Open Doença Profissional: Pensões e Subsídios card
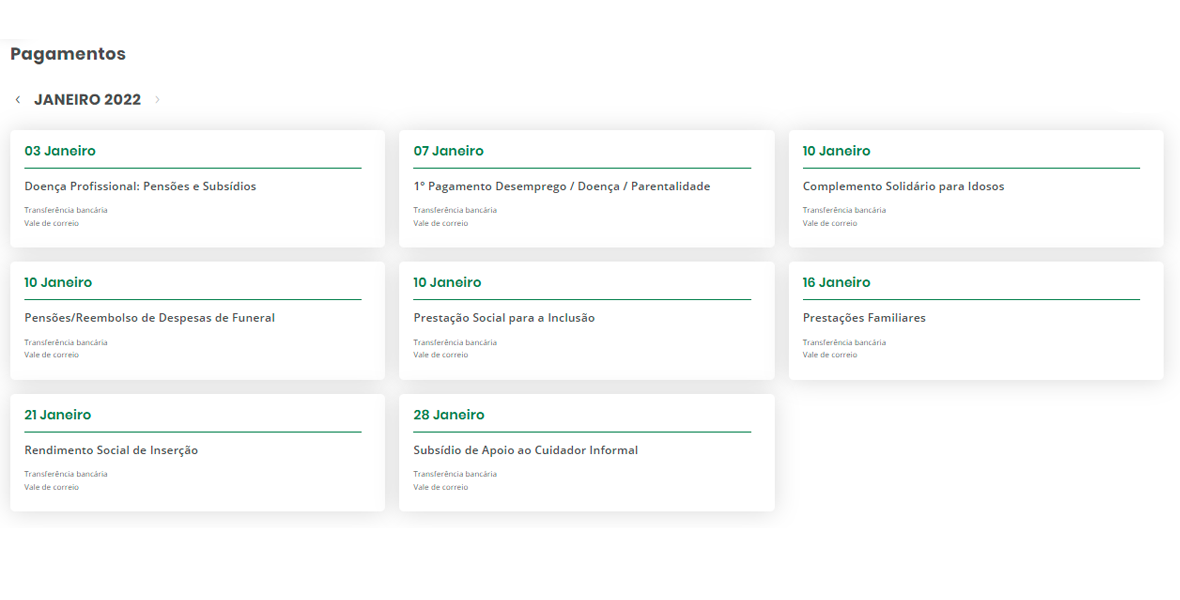The height and width of the screenshot is (600, 1180). (140, 186)
